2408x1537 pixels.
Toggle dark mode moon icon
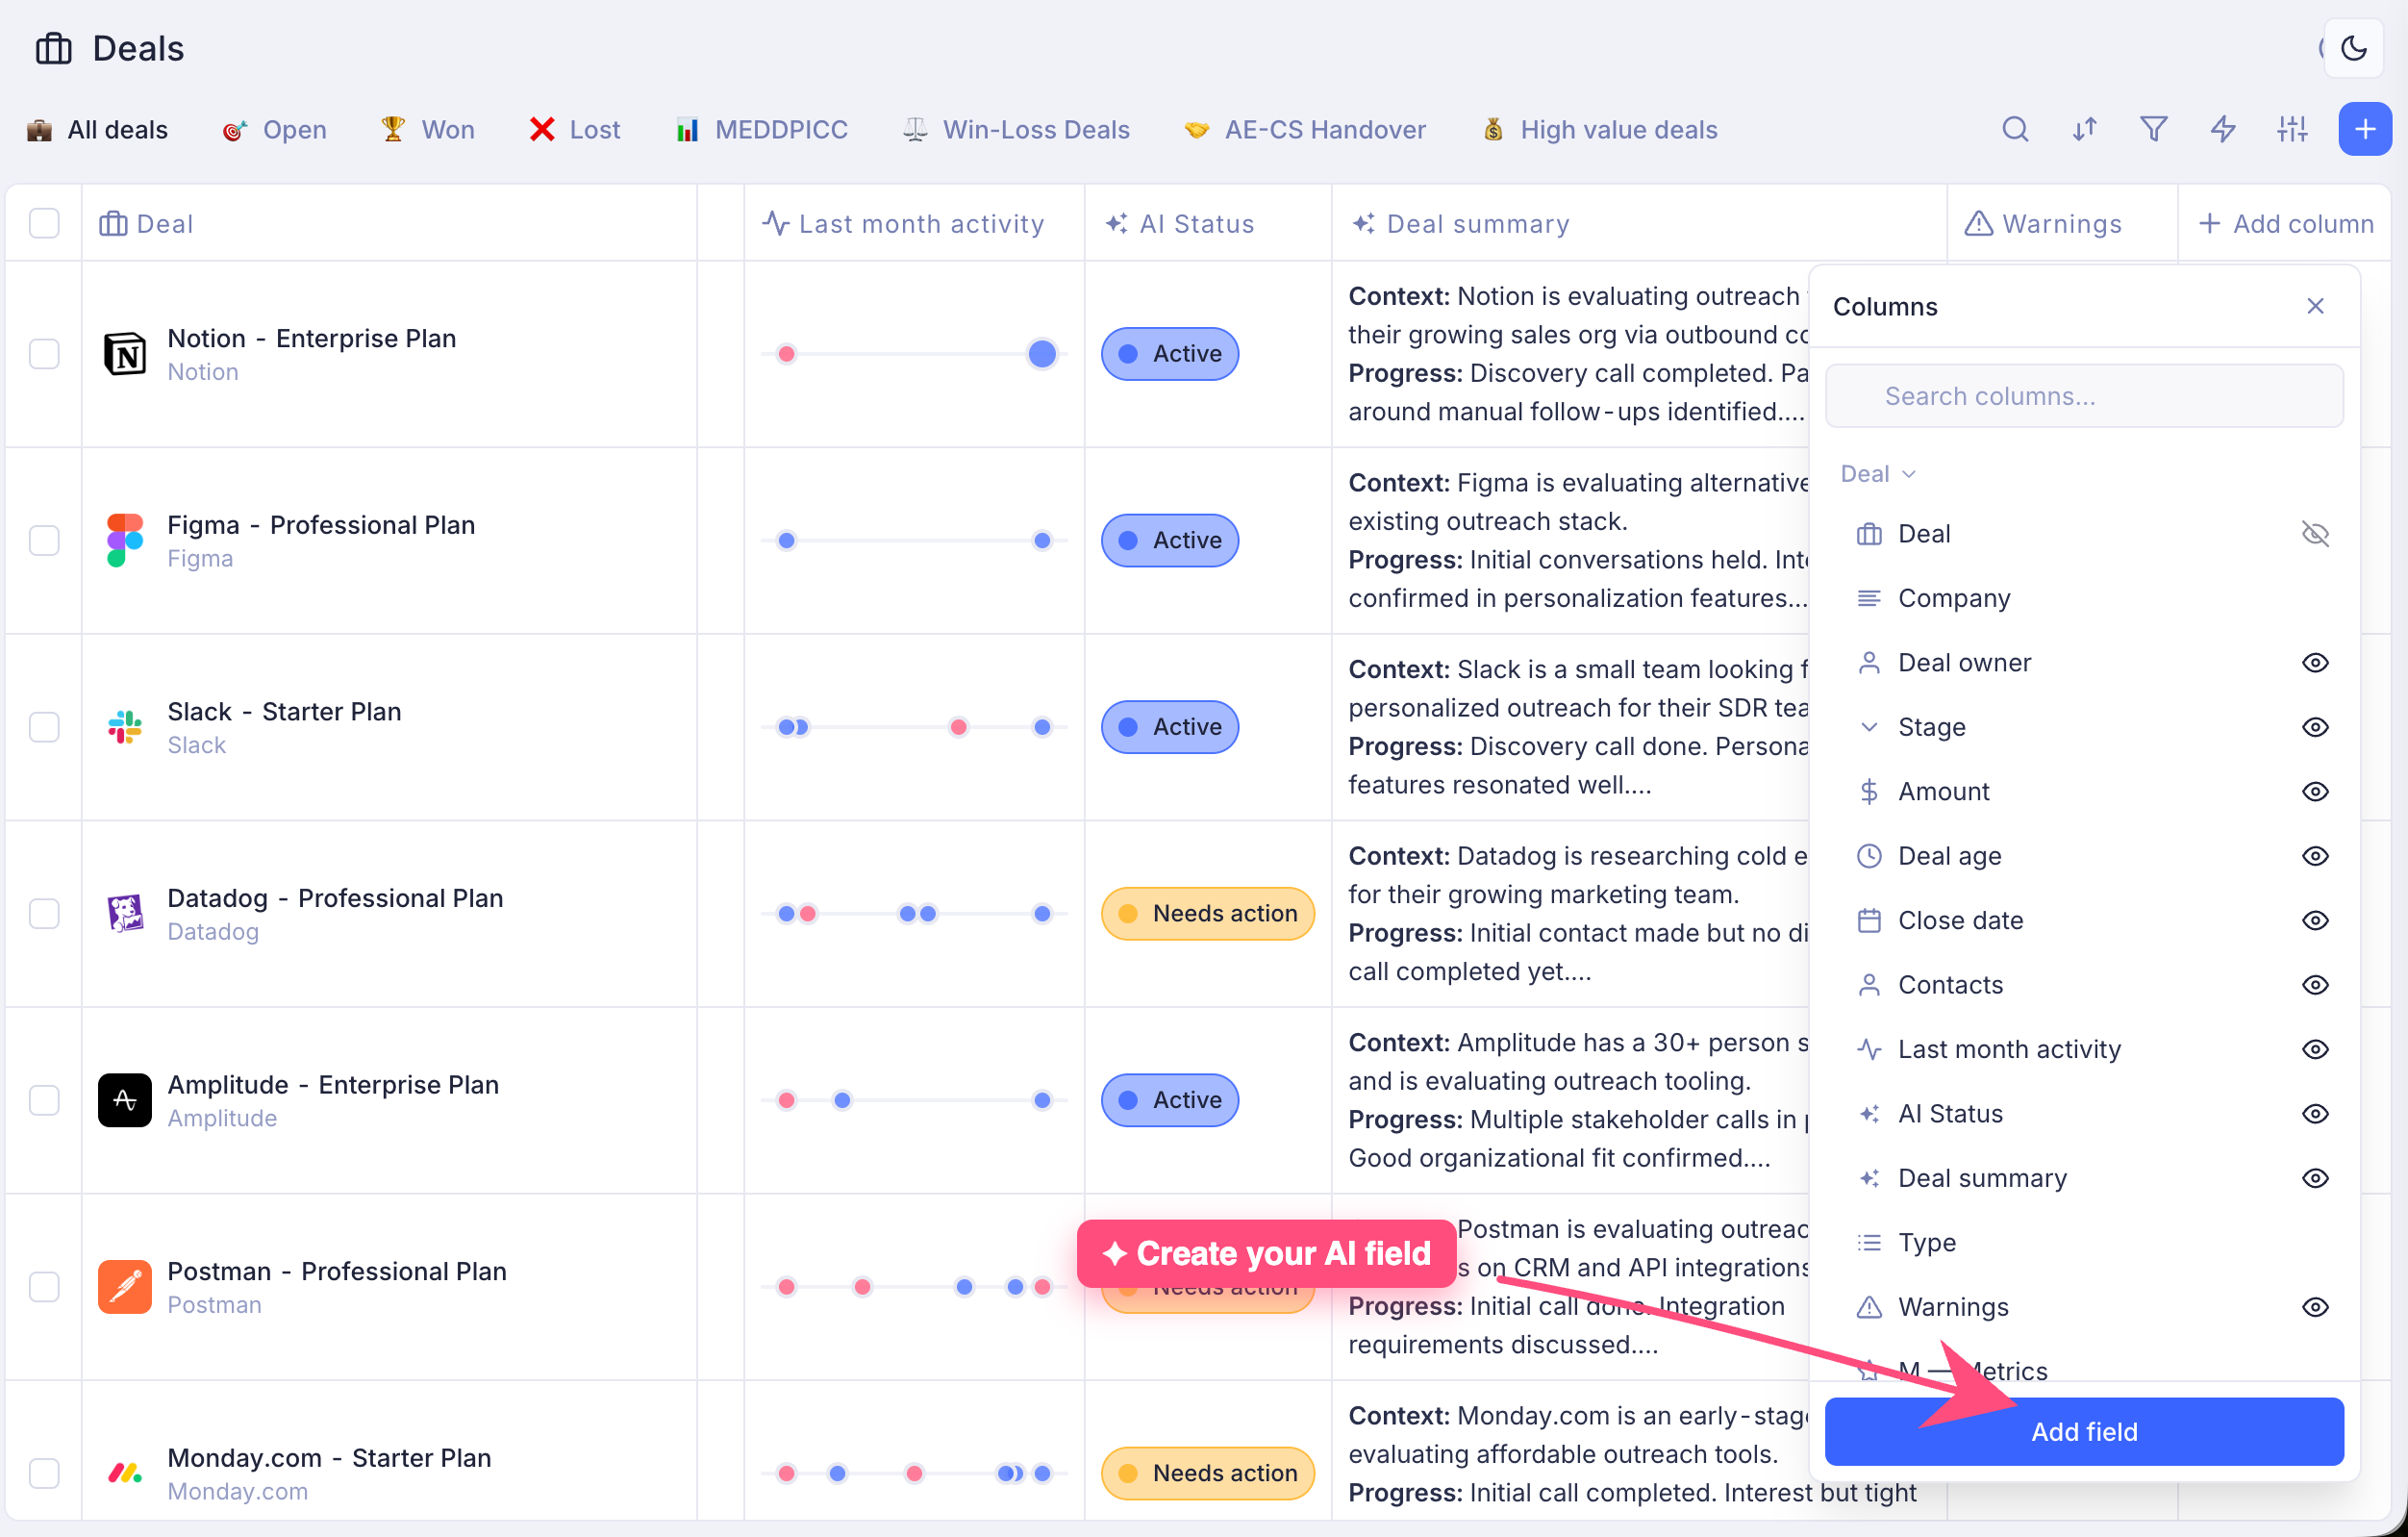click(2353, 48)
